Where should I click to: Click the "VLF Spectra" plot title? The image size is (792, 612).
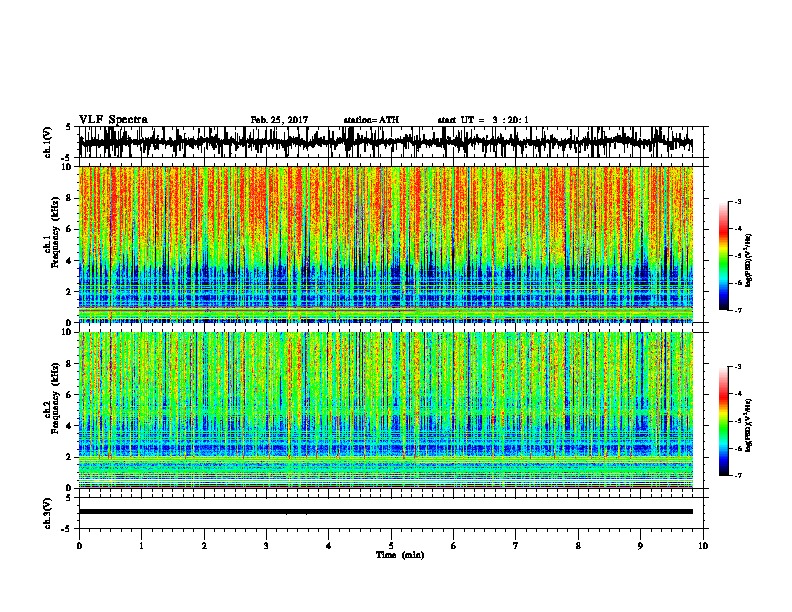click(113, 120)
